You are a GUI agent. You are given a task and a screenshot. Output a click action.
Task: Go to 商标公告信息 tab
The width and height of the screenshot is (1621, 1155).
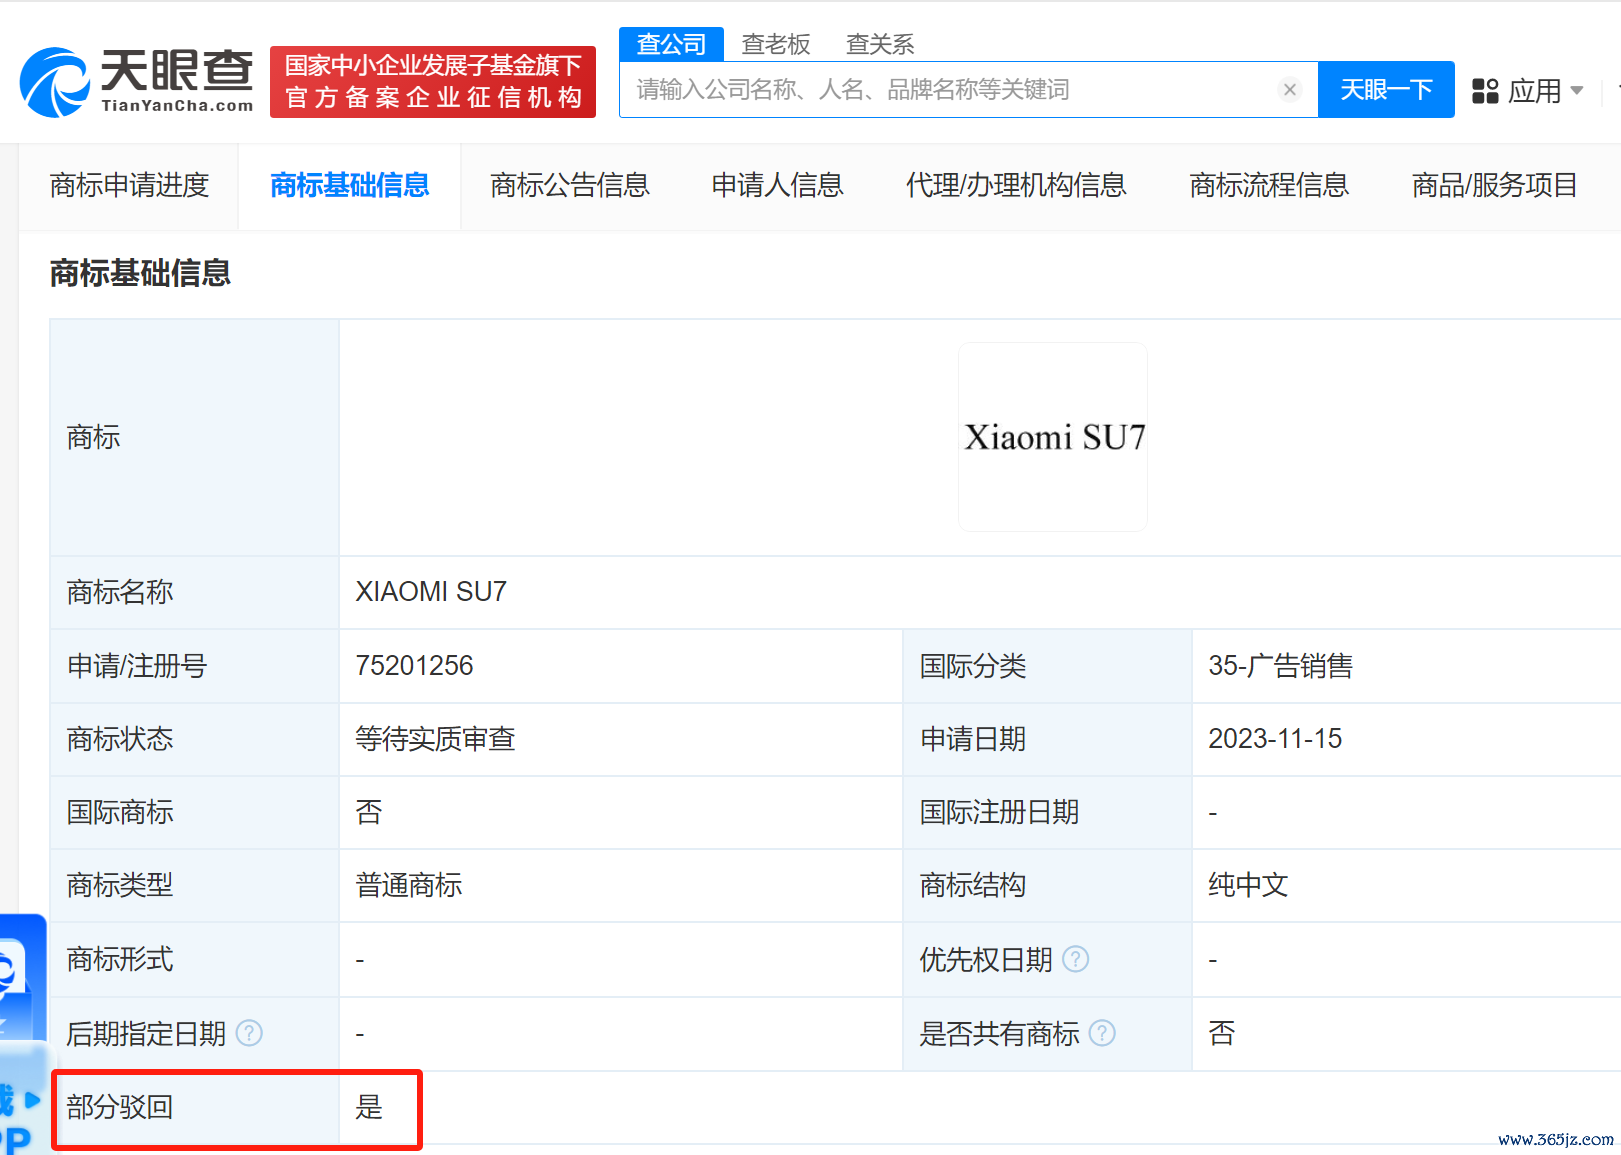[570, 185]
